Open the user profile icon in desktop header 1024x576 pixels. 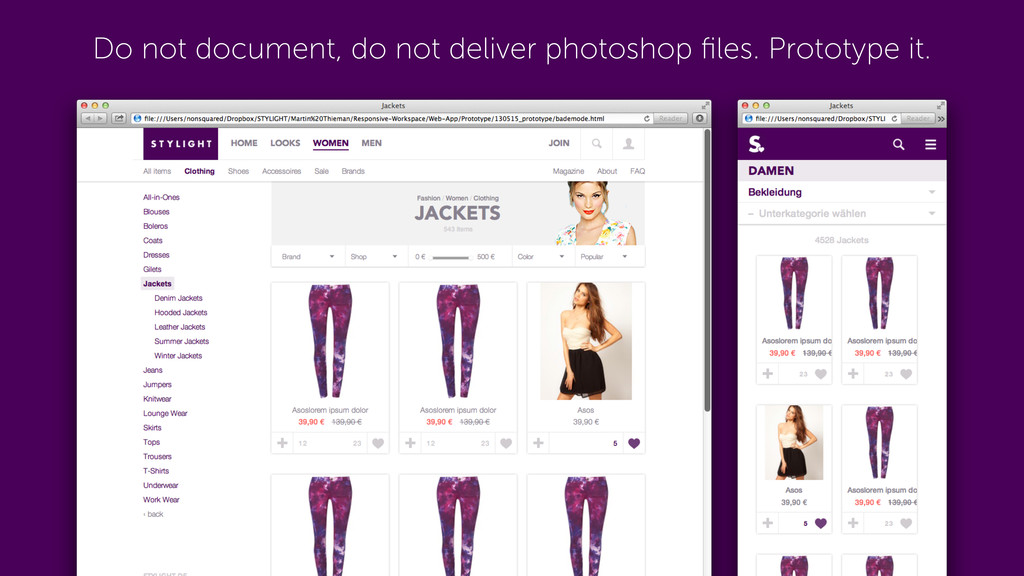628,144
